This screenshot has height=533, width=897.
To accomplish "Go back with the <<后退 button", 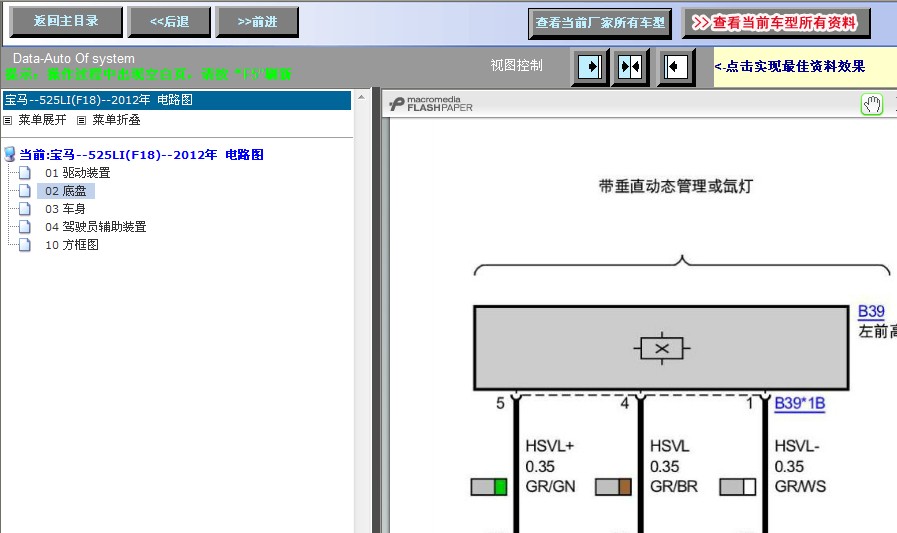I will (x=169, y=22).
